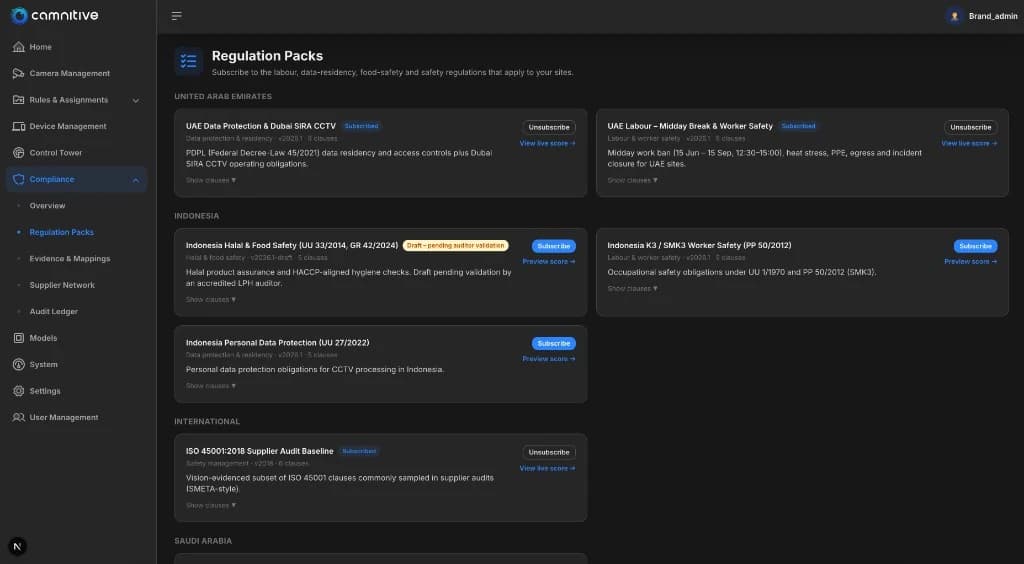Viewport: 1024px width, 564px height.
Task: Click the Compliance shield icon
Action: [x=18, y=179]
